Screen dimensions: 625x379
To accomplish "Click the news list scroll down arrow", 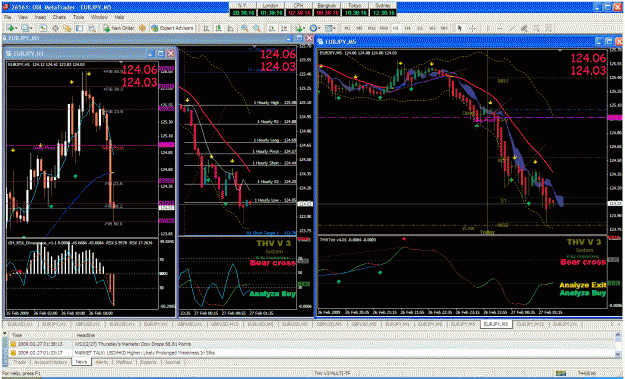I will [x=618, y=354].
